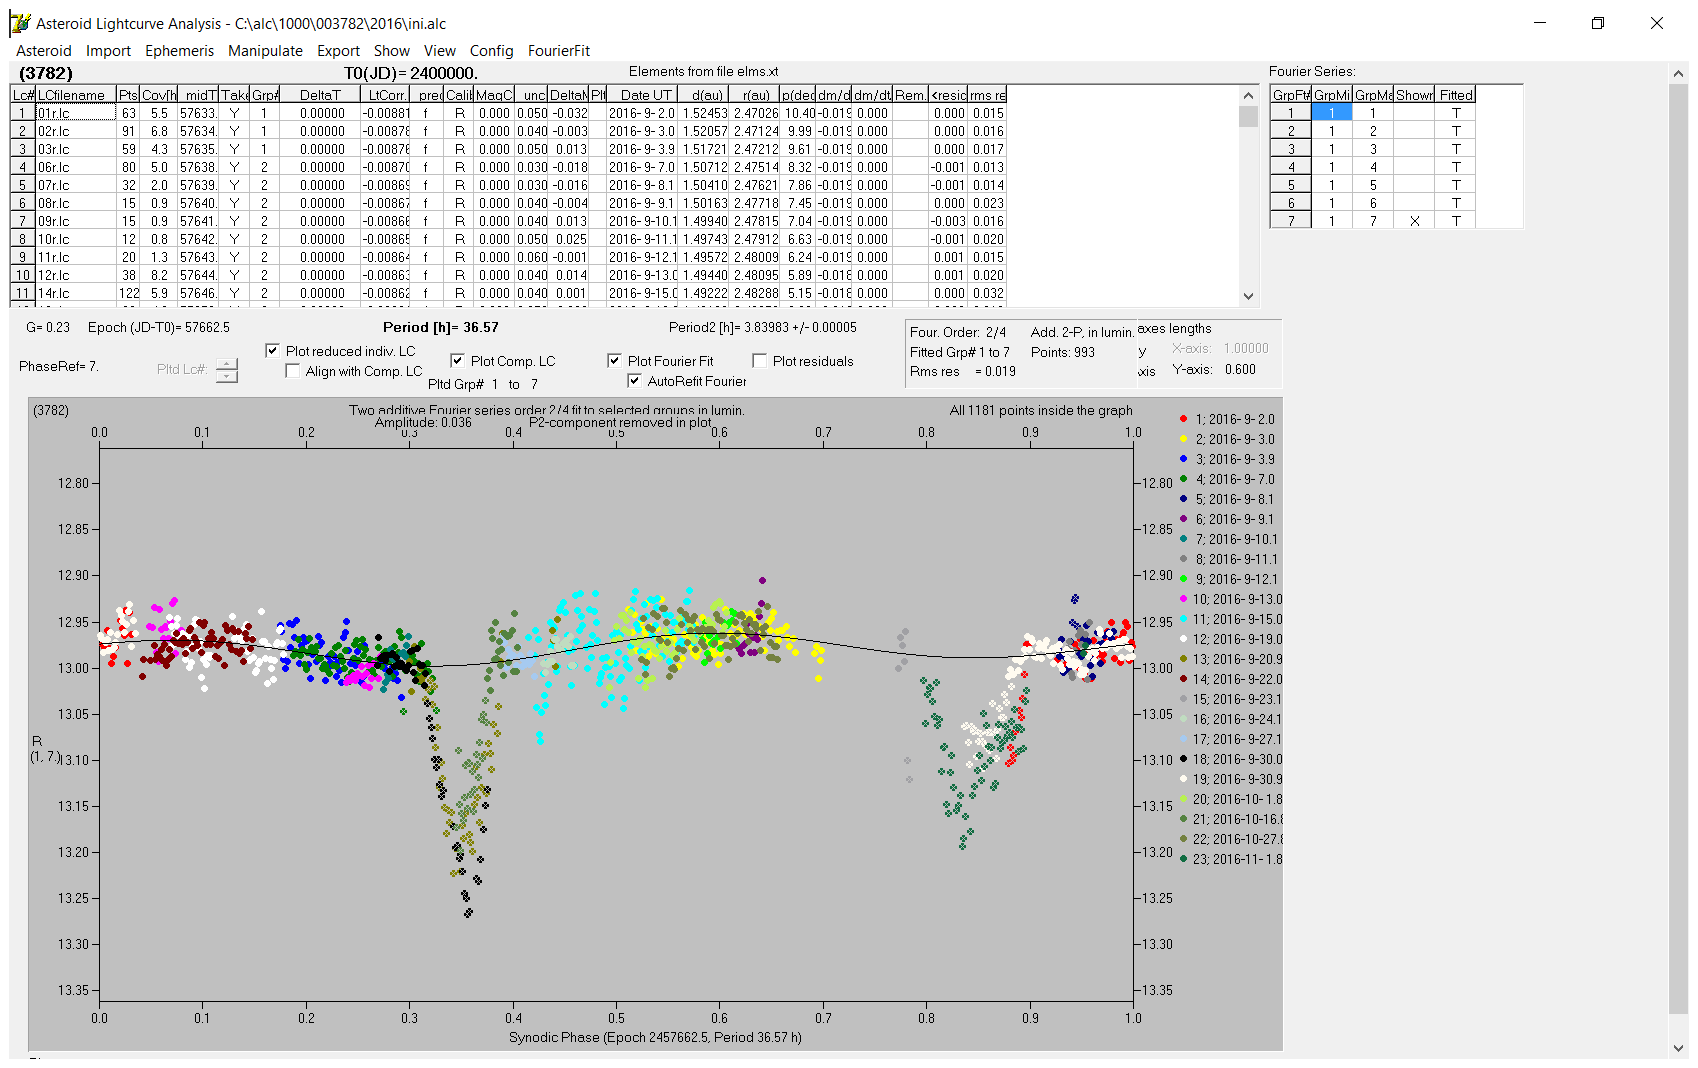Select the 06r.lc file cell
This screenshot has height=1068, width=1698.
pos(76,167)
